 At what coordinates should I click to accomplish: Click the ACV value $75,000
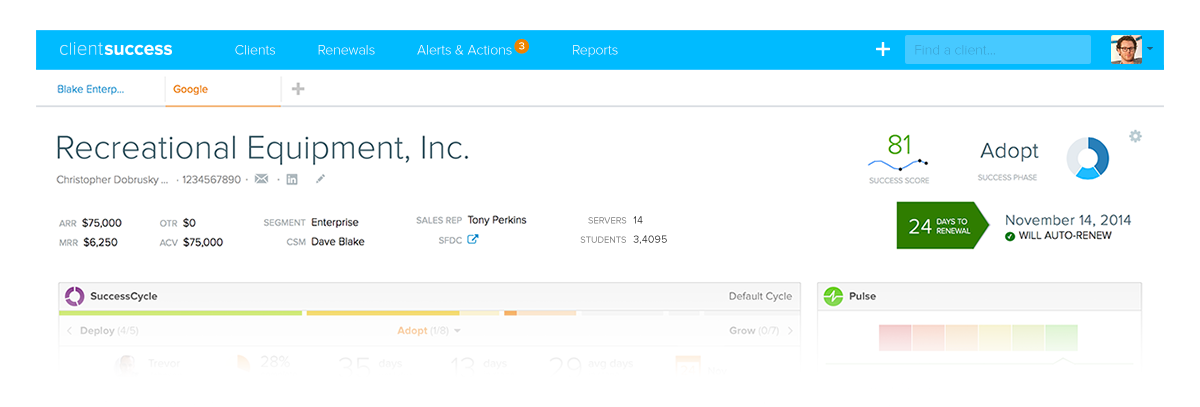tap(203, 242)
